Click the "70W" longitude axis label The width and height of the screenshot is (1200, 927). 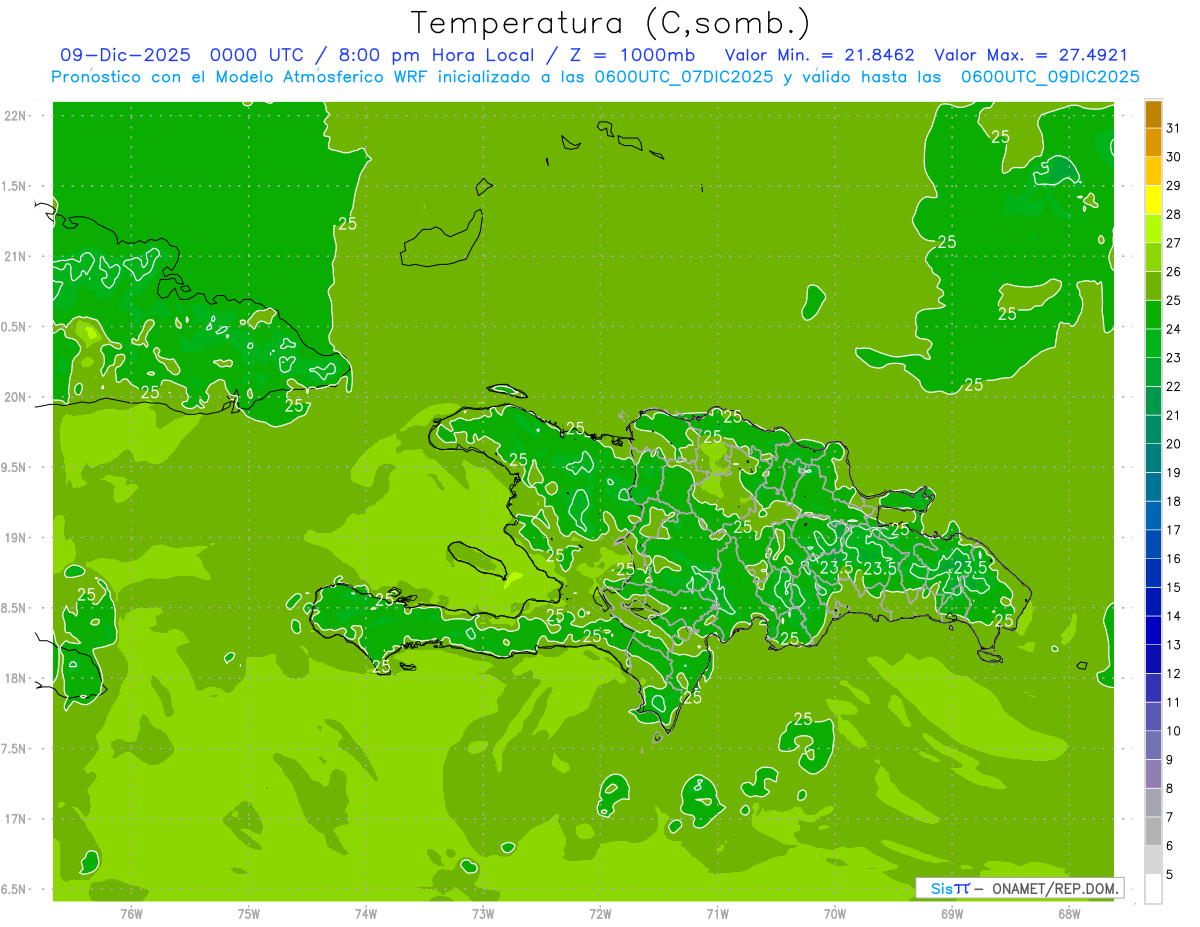pyautogui.click(x=835, y=914)
